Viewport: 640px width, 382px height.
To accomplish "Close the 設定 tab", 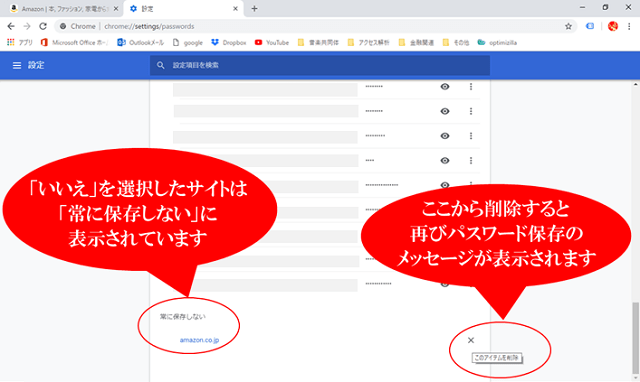I will [x=235, y=9].
